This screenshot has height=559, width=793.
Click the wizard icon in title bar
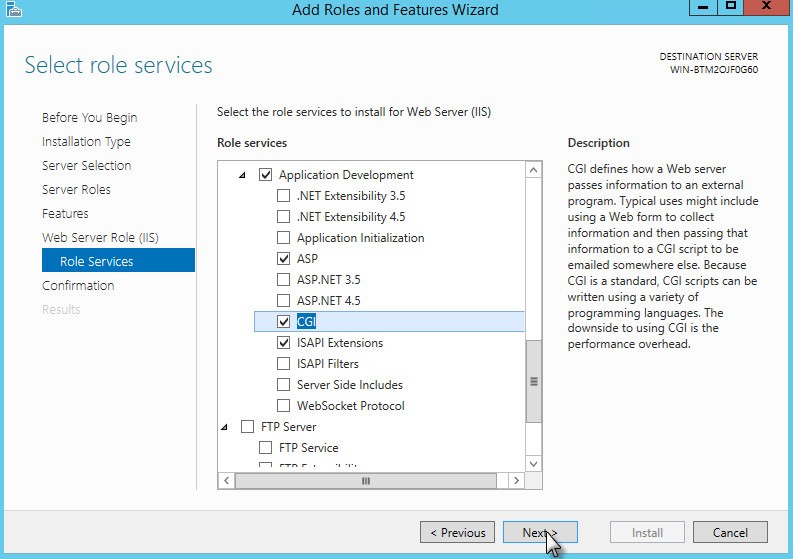[x=12, y=10]
